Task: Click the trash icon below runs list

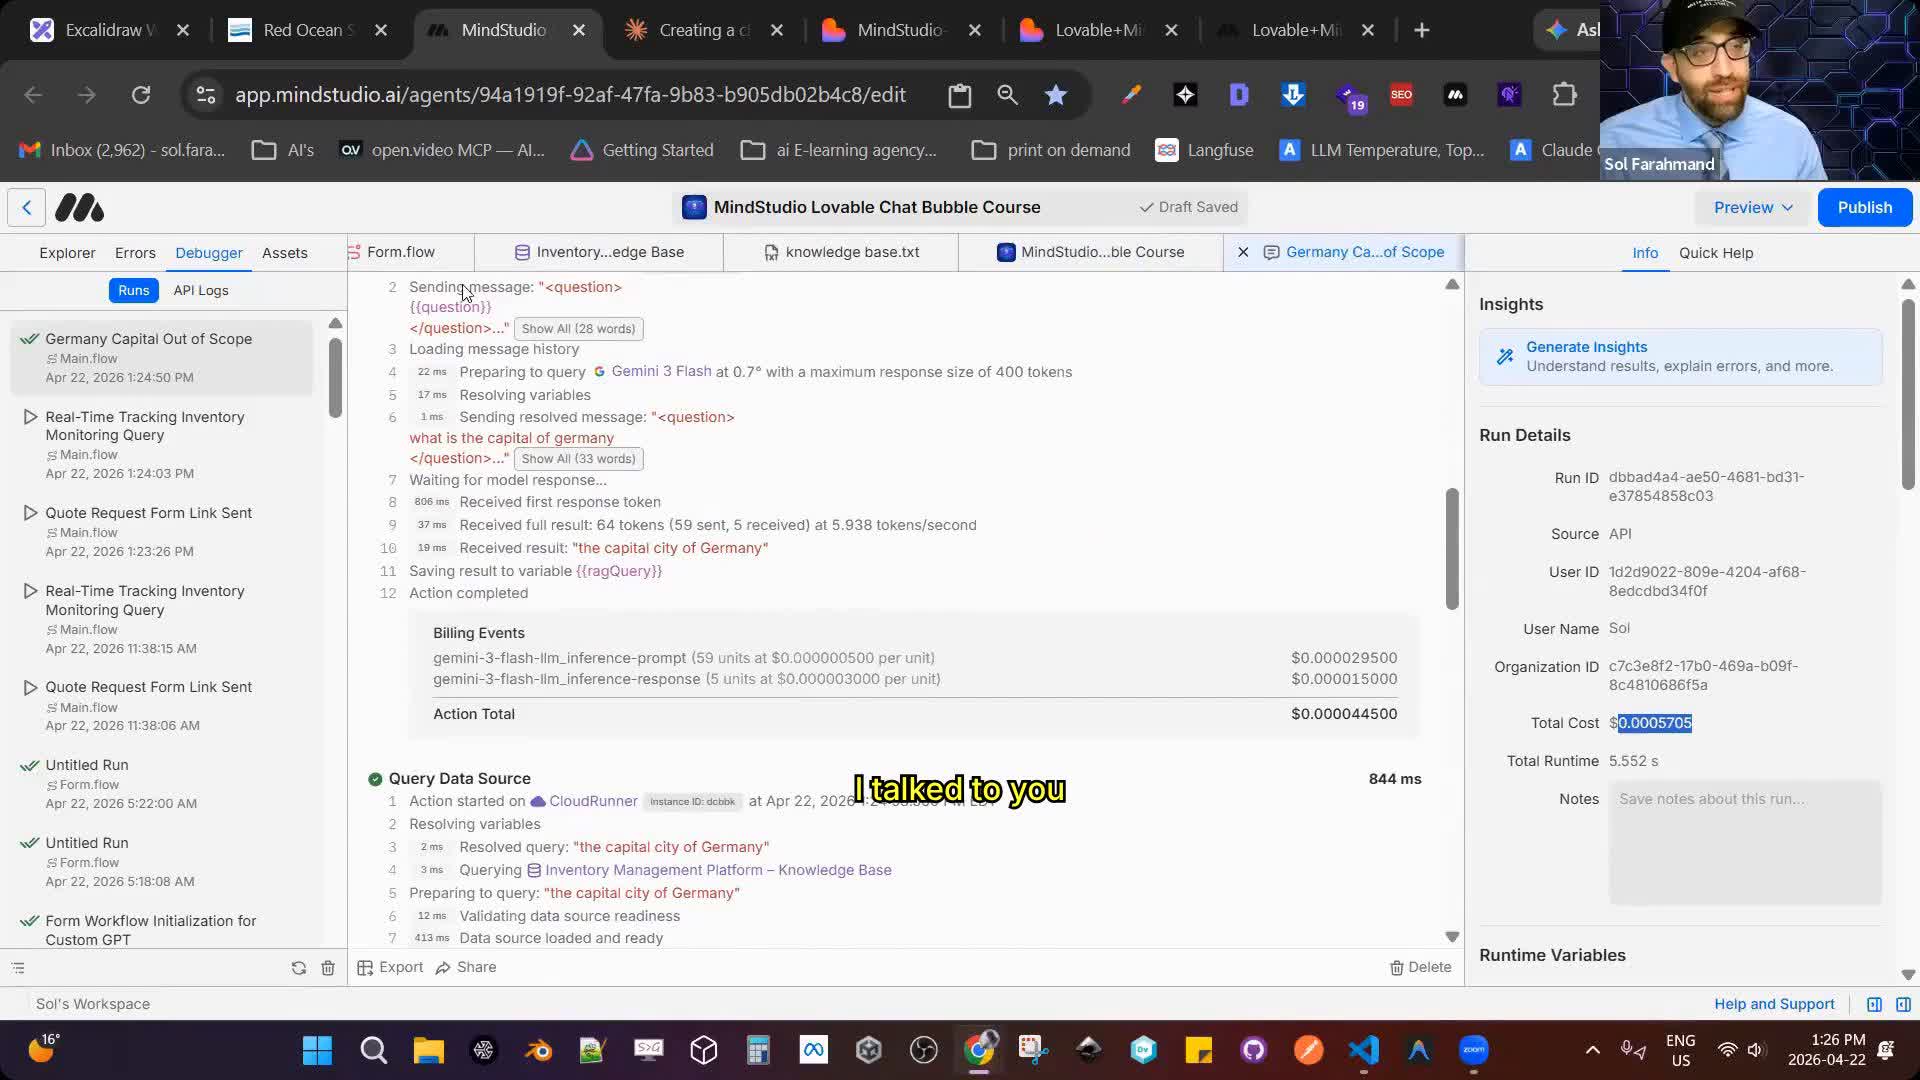Action: tap(328, 968)
